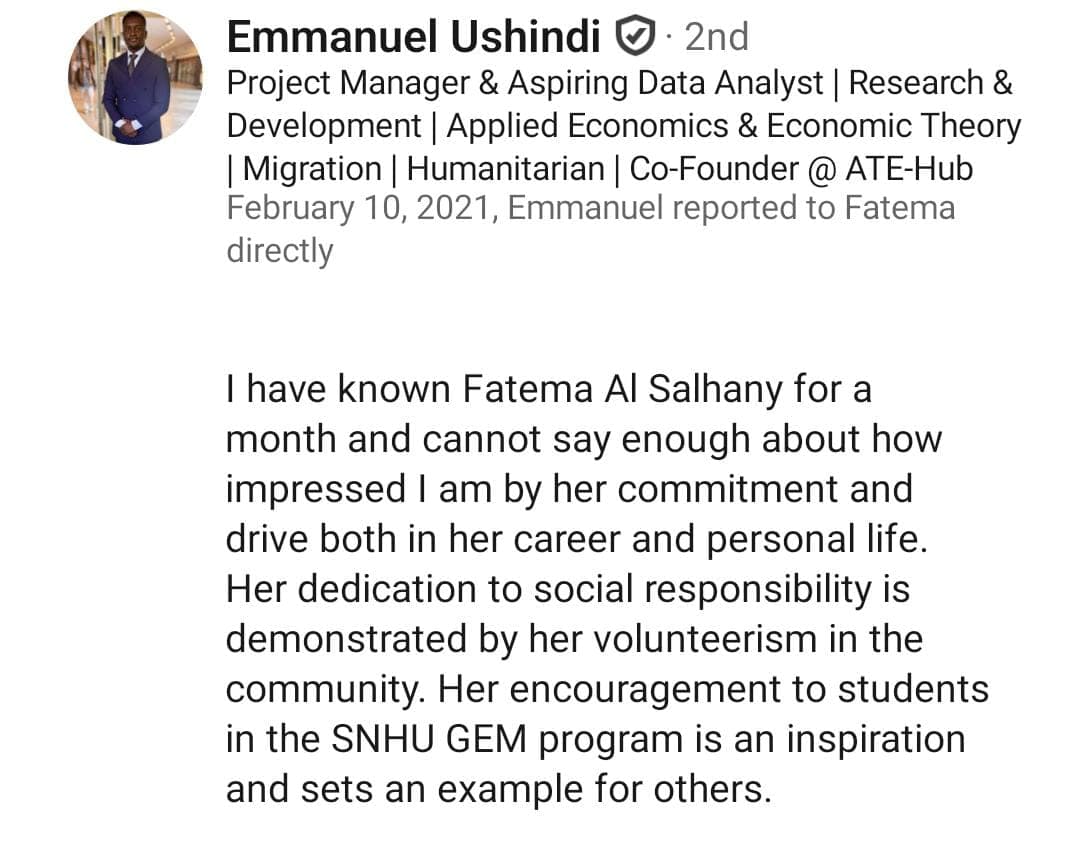The width and height of the screenshot is (1080, 851).
Task: Click the name Emmanuel Ushindi
Action: pyautogui.click(x=414, y=38)
